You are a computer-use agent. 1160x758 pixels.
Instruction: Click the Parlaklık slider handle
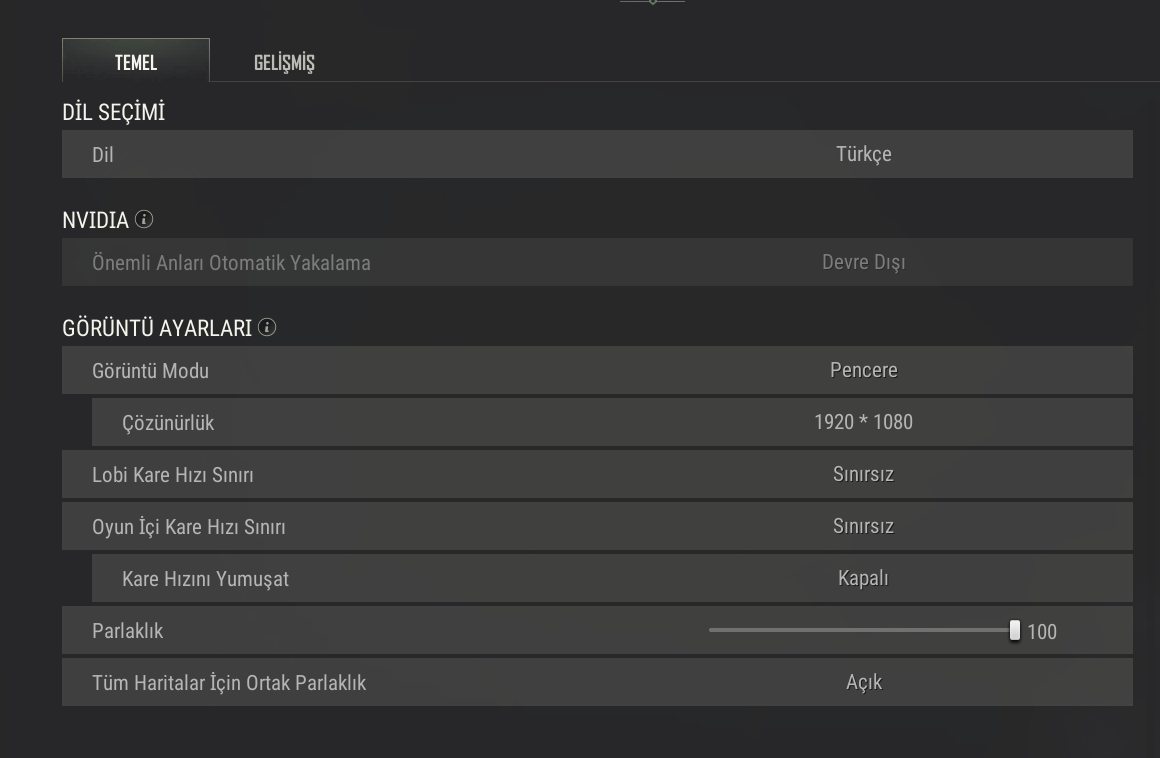click(x=1015, y=630)
